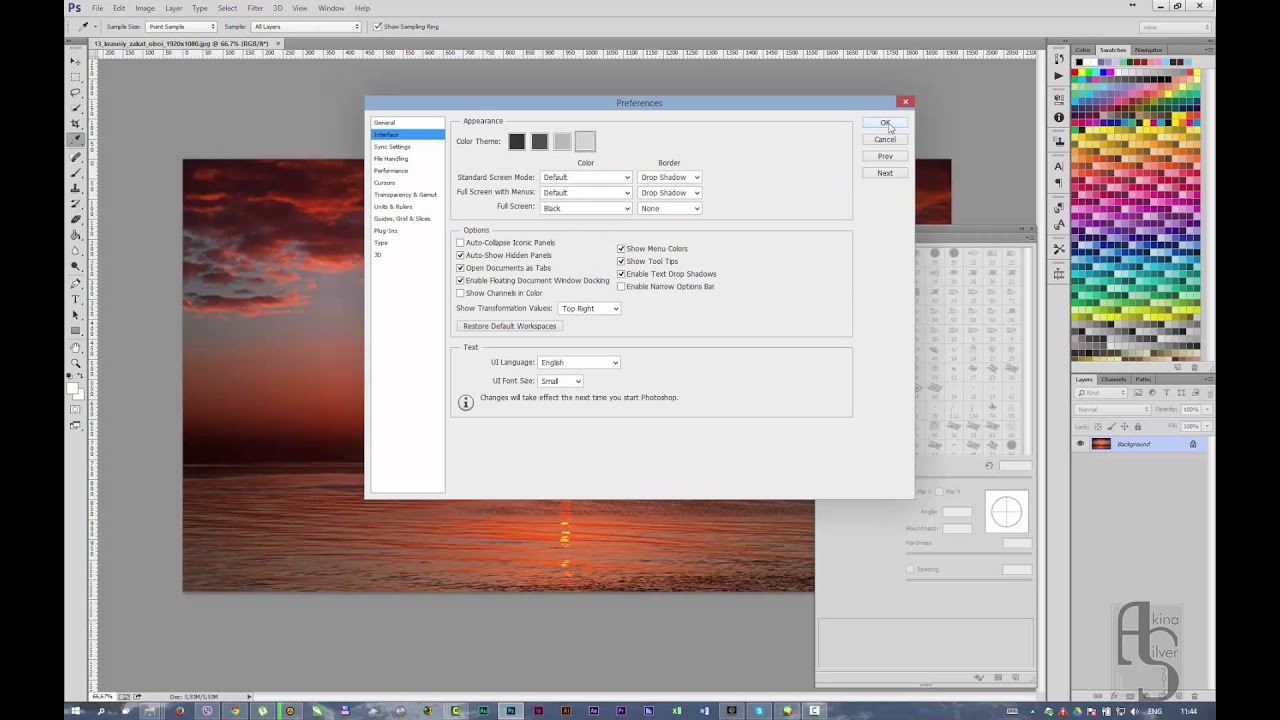Select the Pen tool

pyautogui.click(x=76, y=284)
